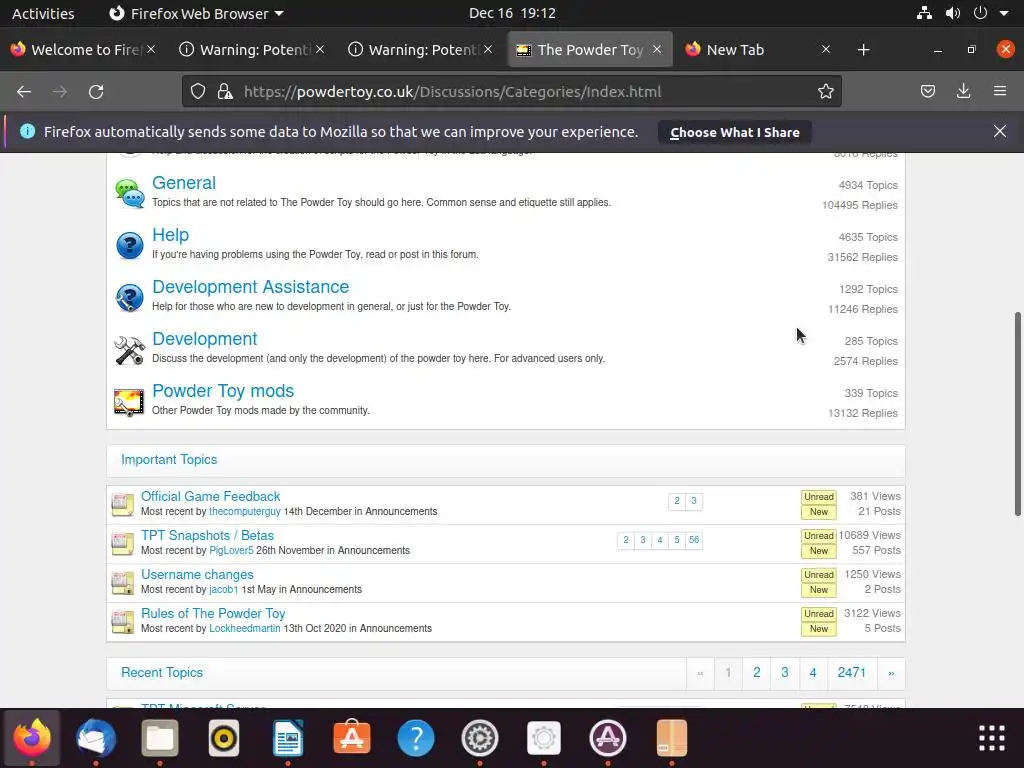The width and height of the screenshot is (1024, 768).
Task: Click the General forum speech bubbles icon
Action: point(129,193)
